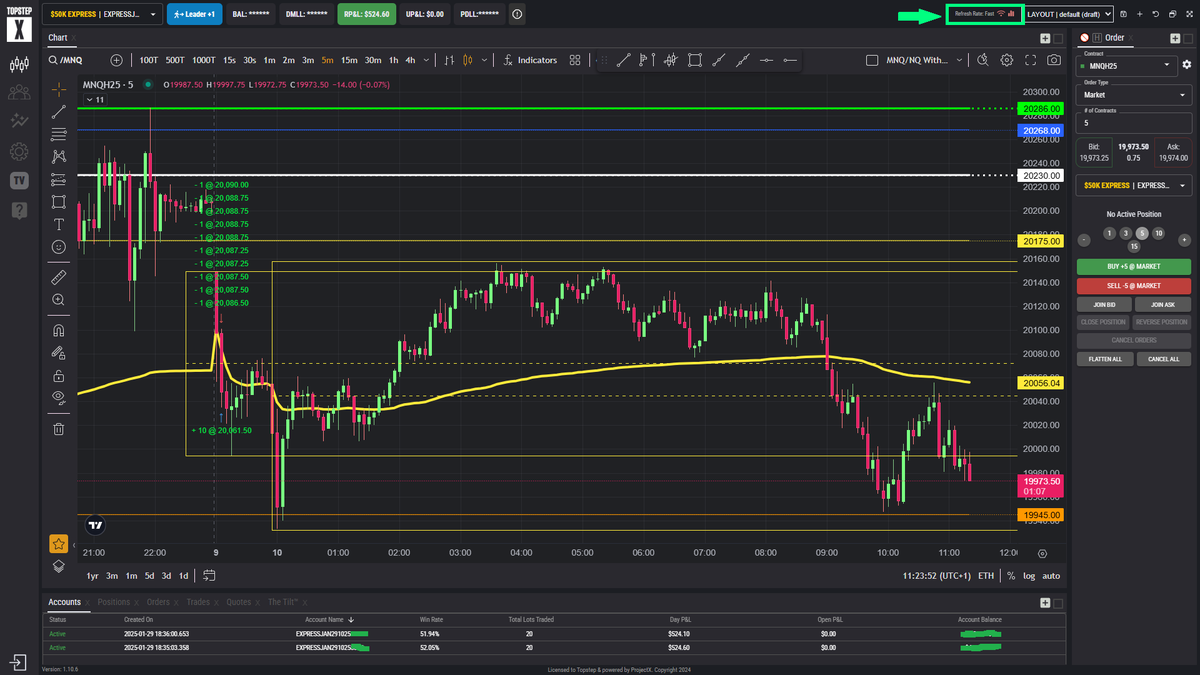Toggle the layout name checkbox in chart toolbar

coord(871,60)
